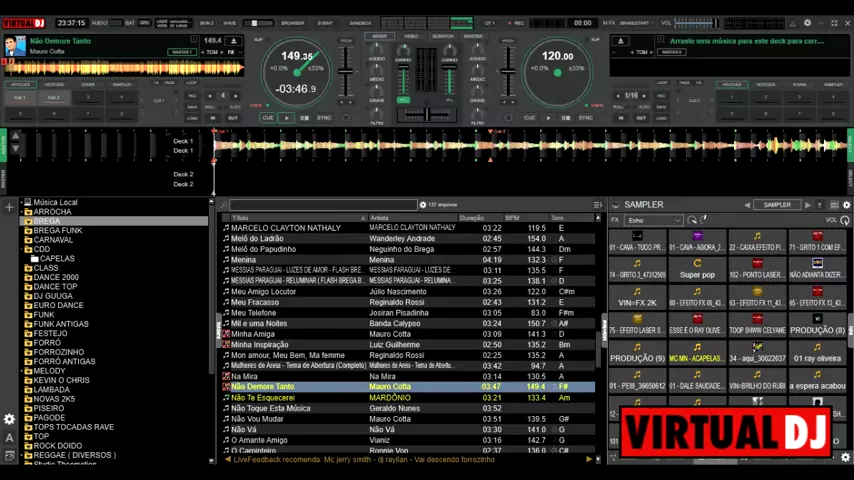Expand the Música Local tree node
854x480 pixels.
click(22, 202)
